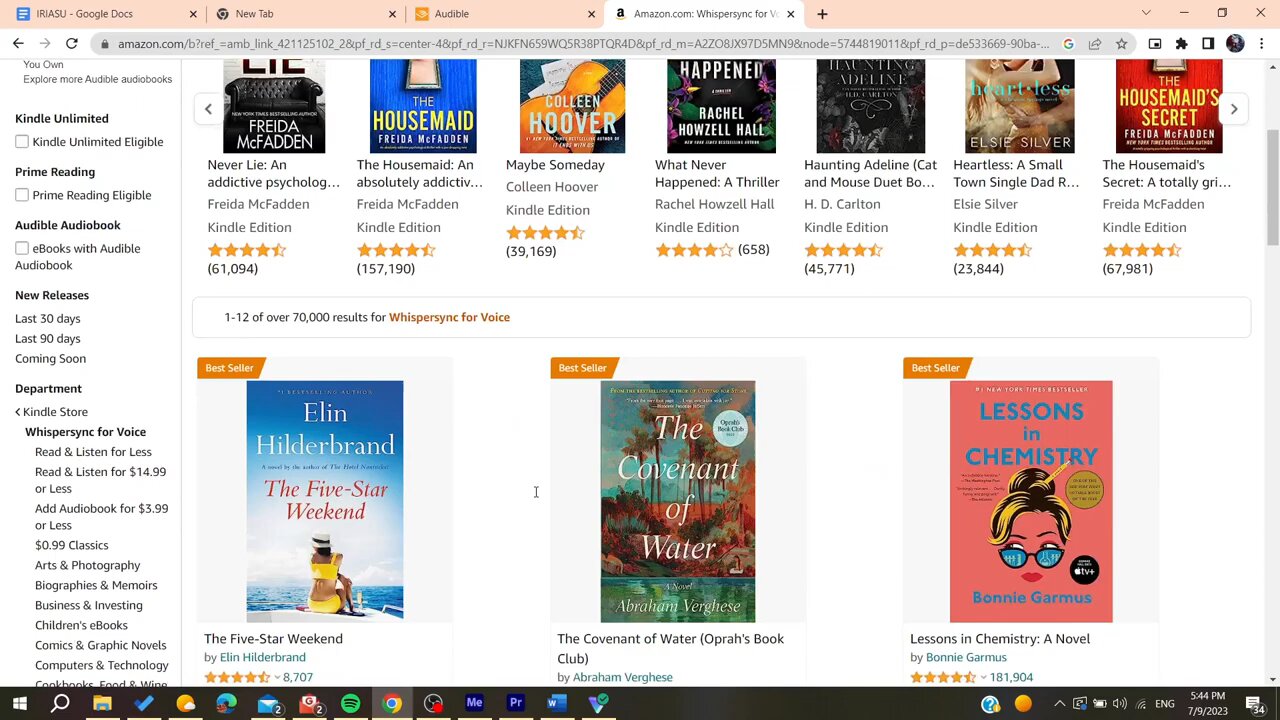The image size is (1280, 720).
Task: Open media control icon in the Chrome toolbar
Action: (x=1155, y=44)
